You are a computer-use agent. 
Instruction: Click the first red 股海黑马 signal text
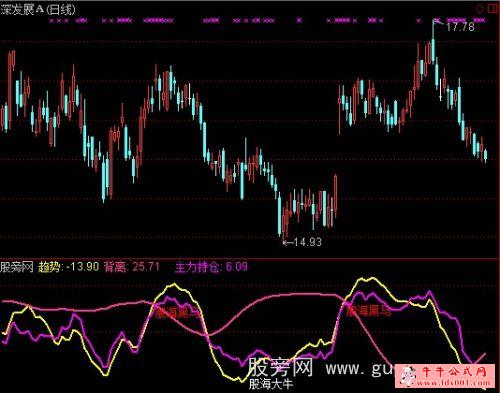point(178,313)
